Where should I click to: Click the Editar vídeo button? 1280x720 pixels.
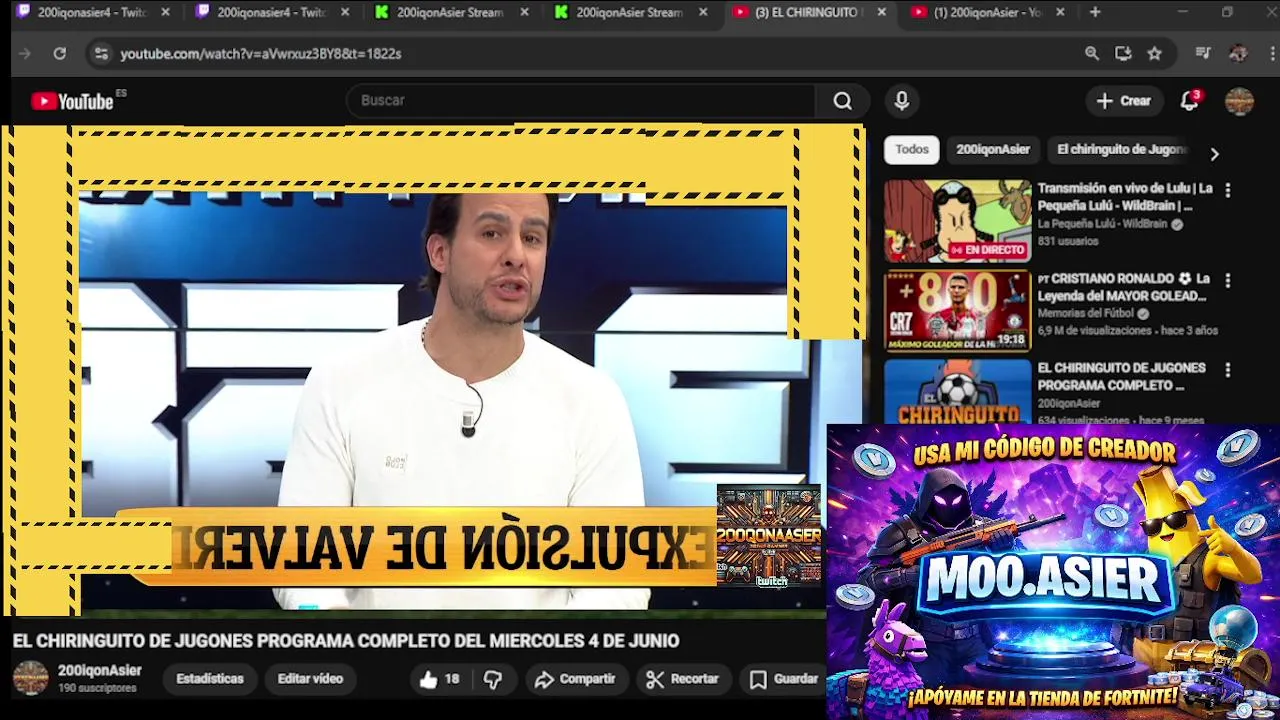point(310,679)
